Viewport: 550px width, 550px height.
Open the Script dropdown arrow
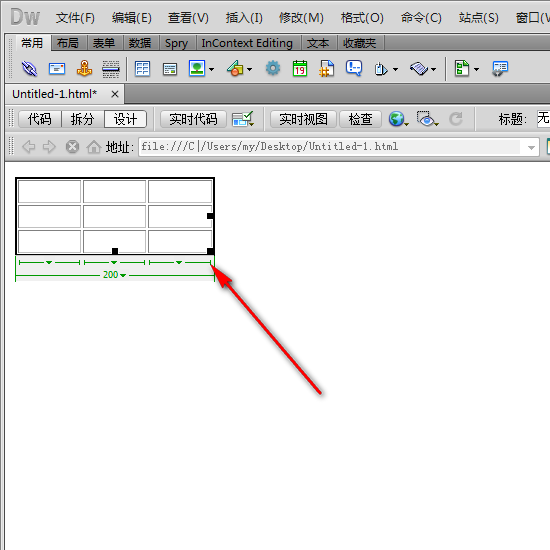pyautogui.click(x=434, y=69)
